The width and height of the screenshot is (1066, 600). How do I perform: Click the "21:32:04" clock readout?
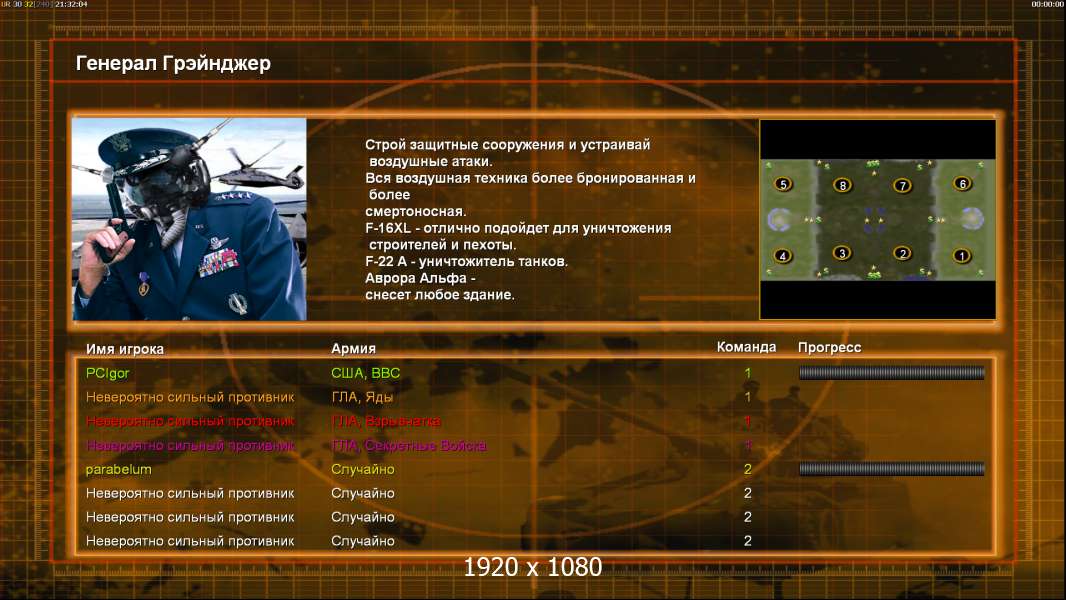click(x=71, y=4)
